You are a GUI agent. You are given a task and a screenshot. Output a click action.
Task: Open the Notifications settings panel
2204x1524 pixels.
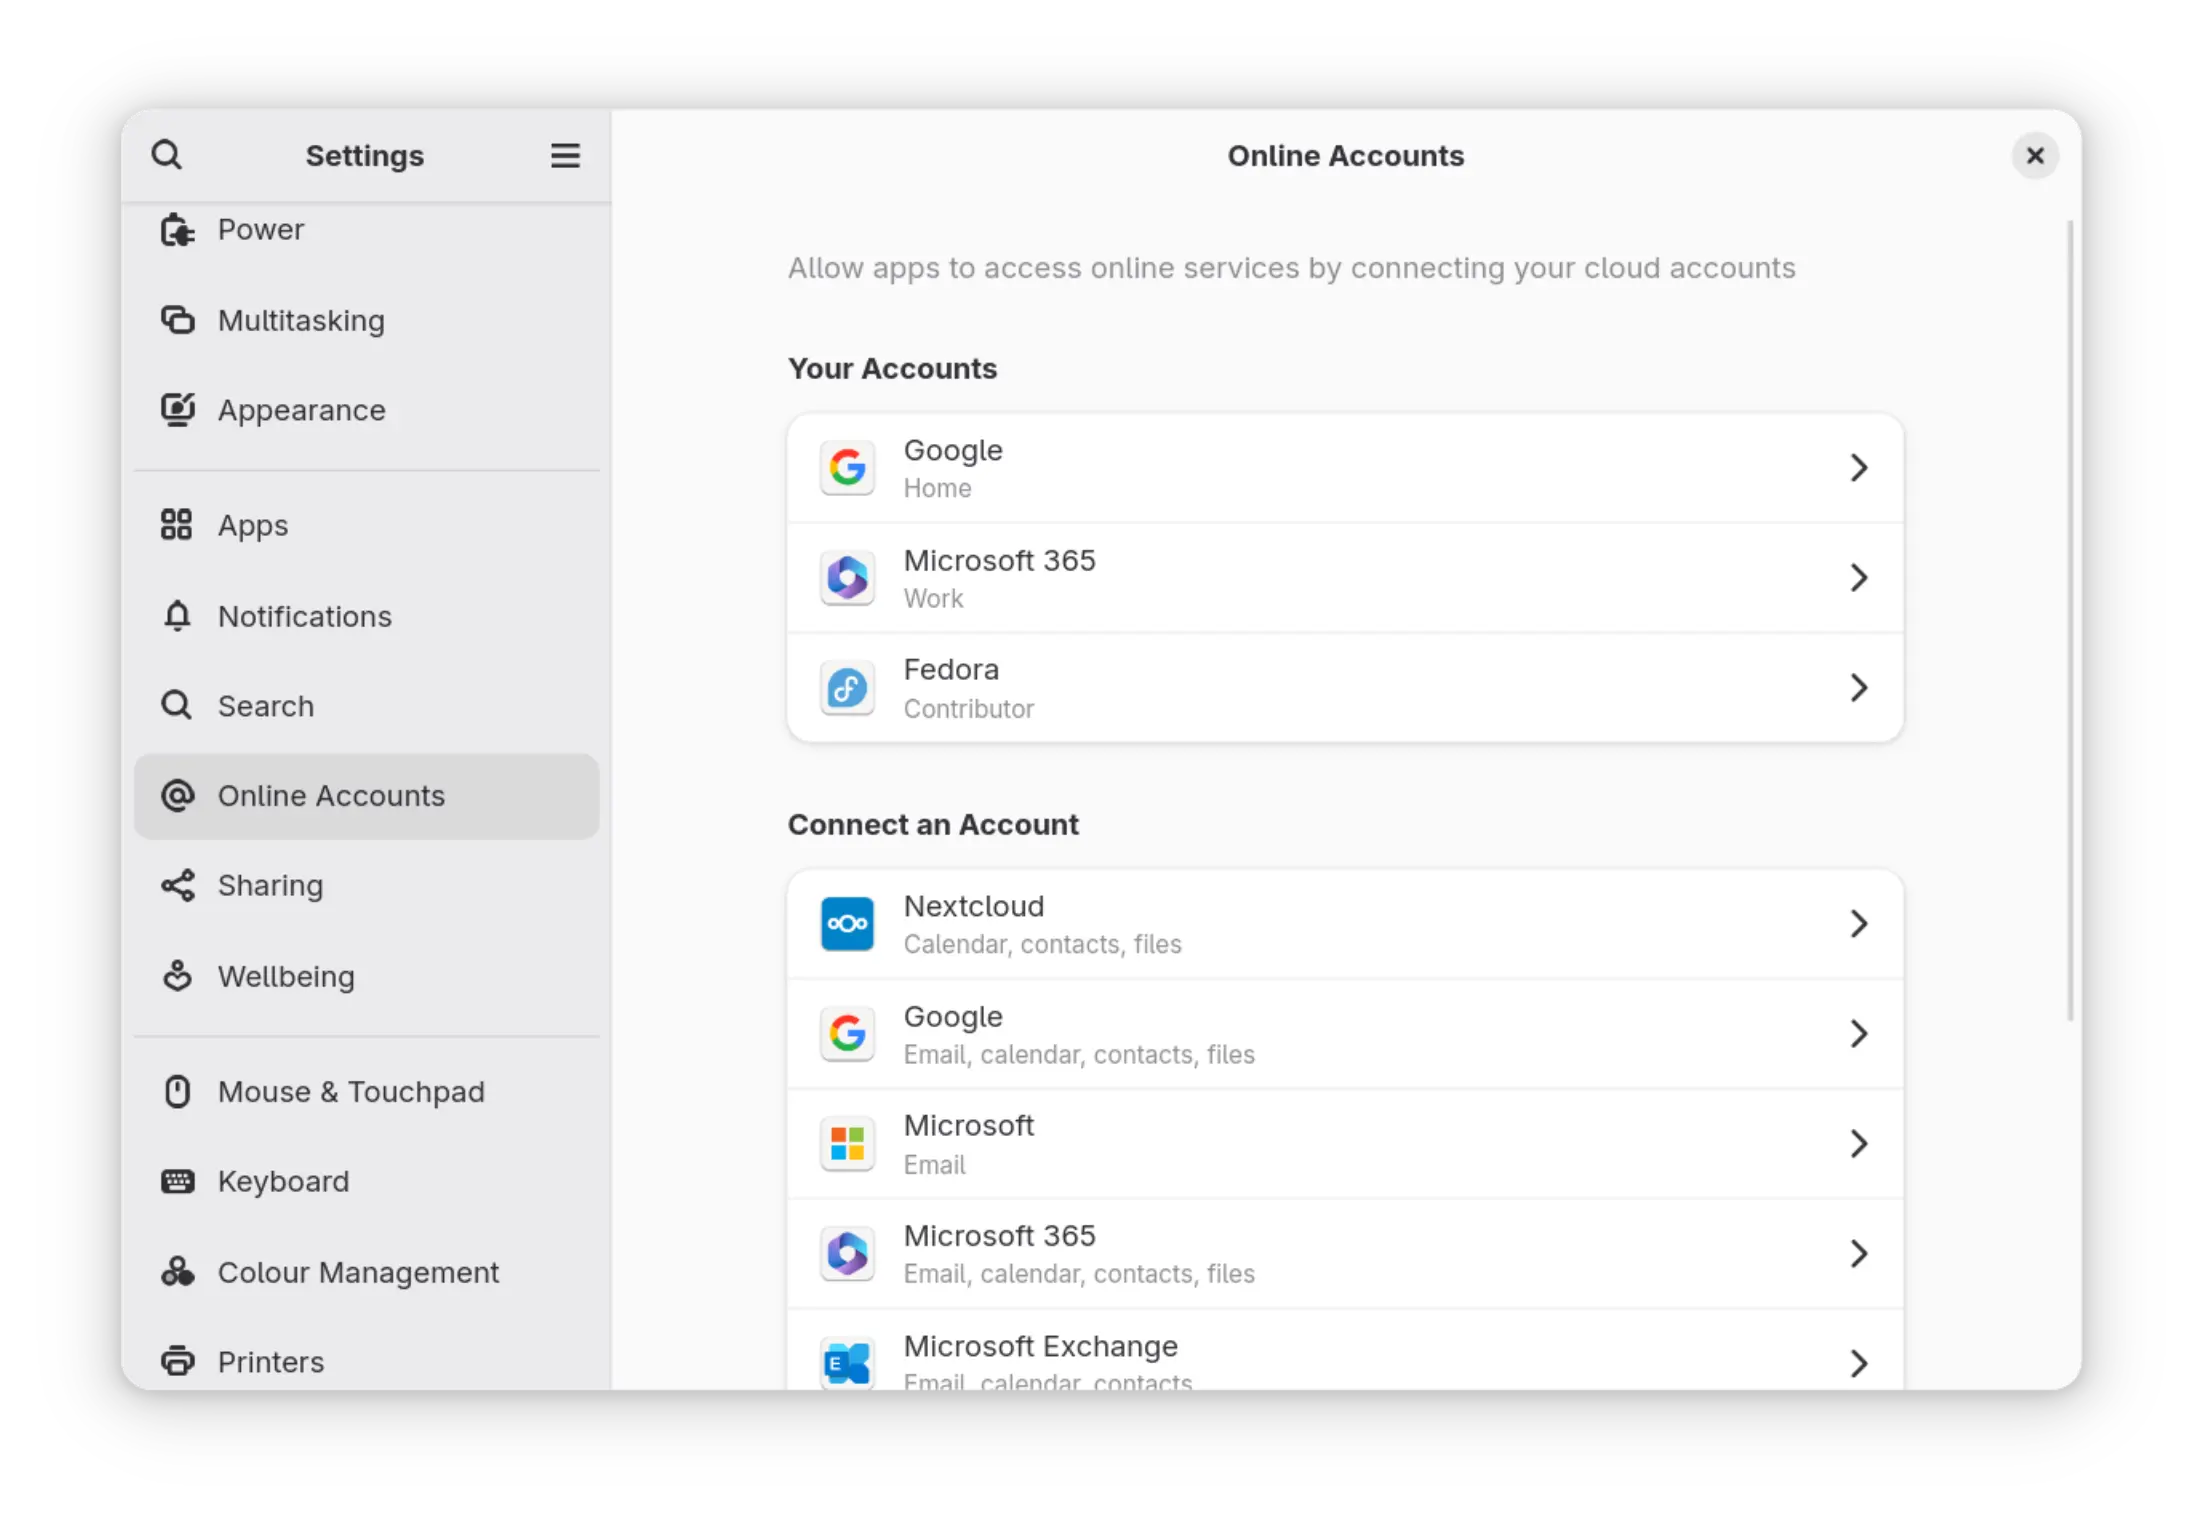point(304,616)
